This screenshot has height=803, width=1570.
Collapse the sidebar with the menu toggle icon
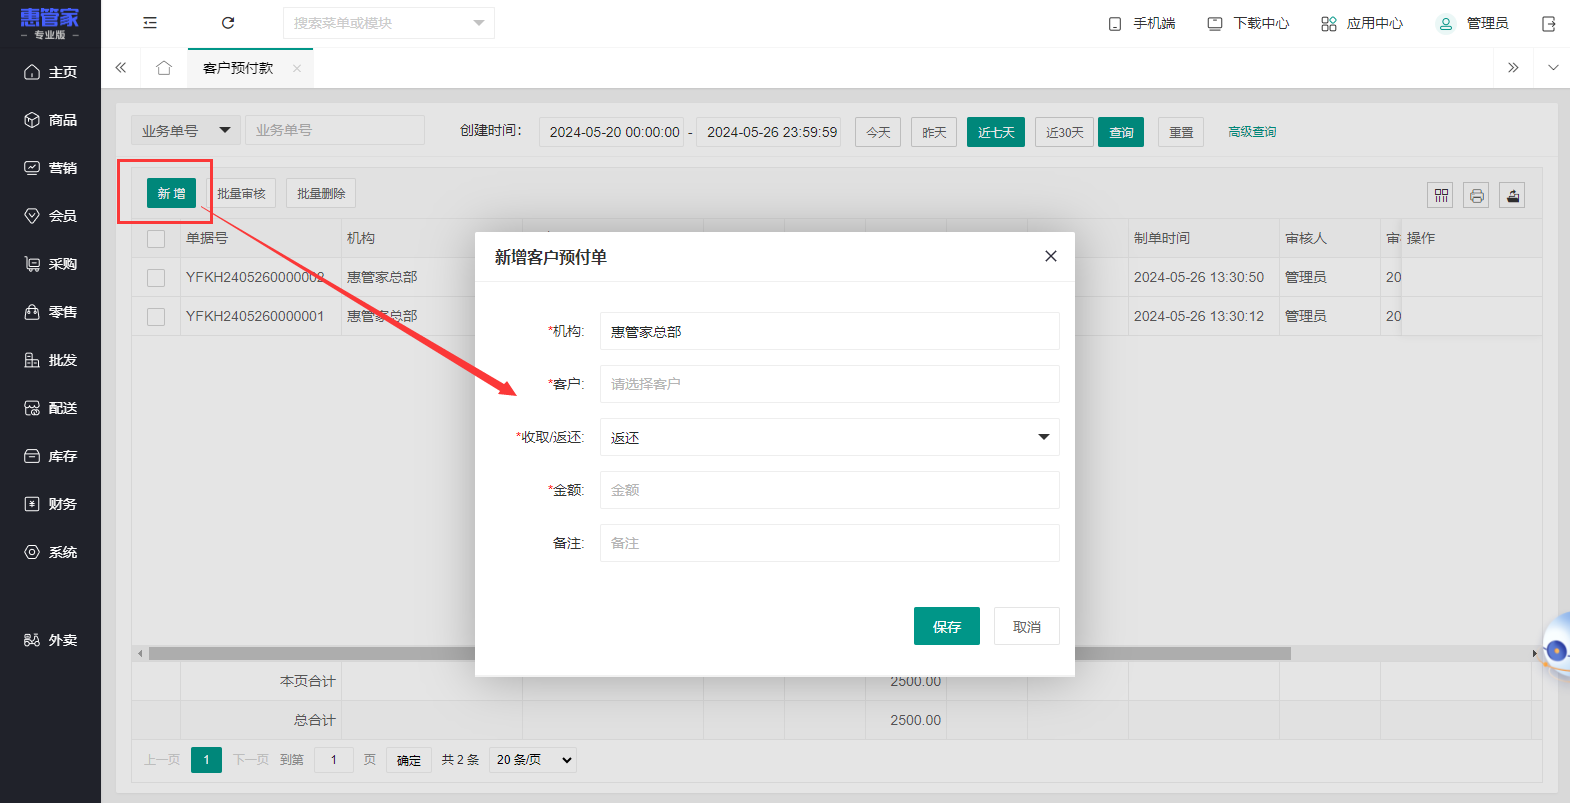[x=150, y=23]
